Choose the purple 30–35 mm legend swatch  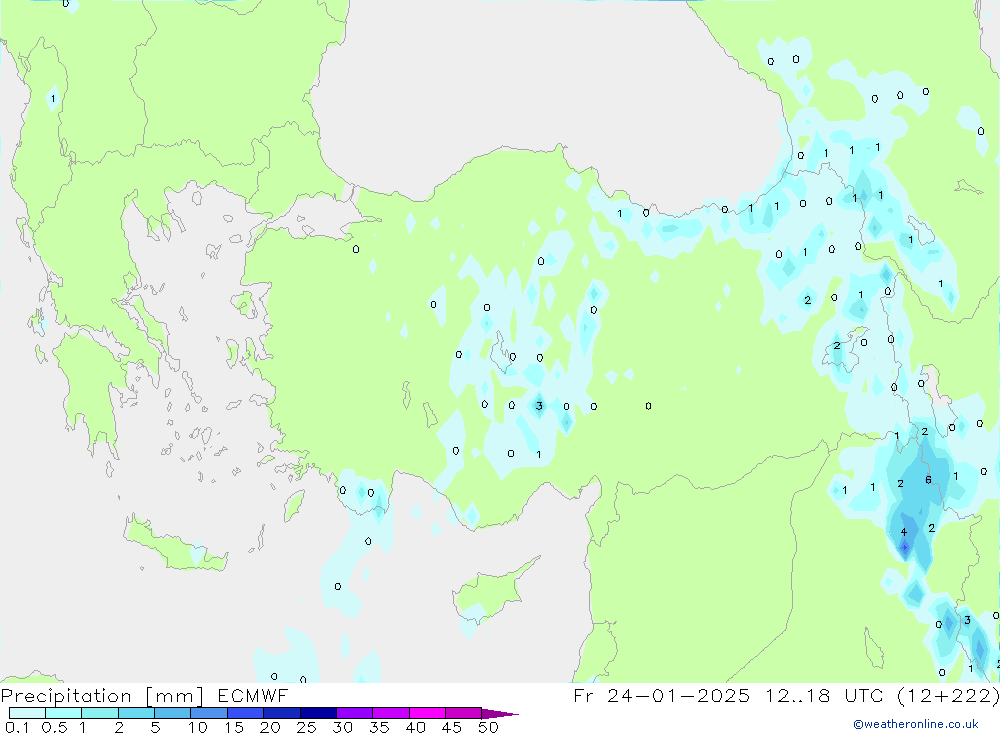click(x=354, y=714)
